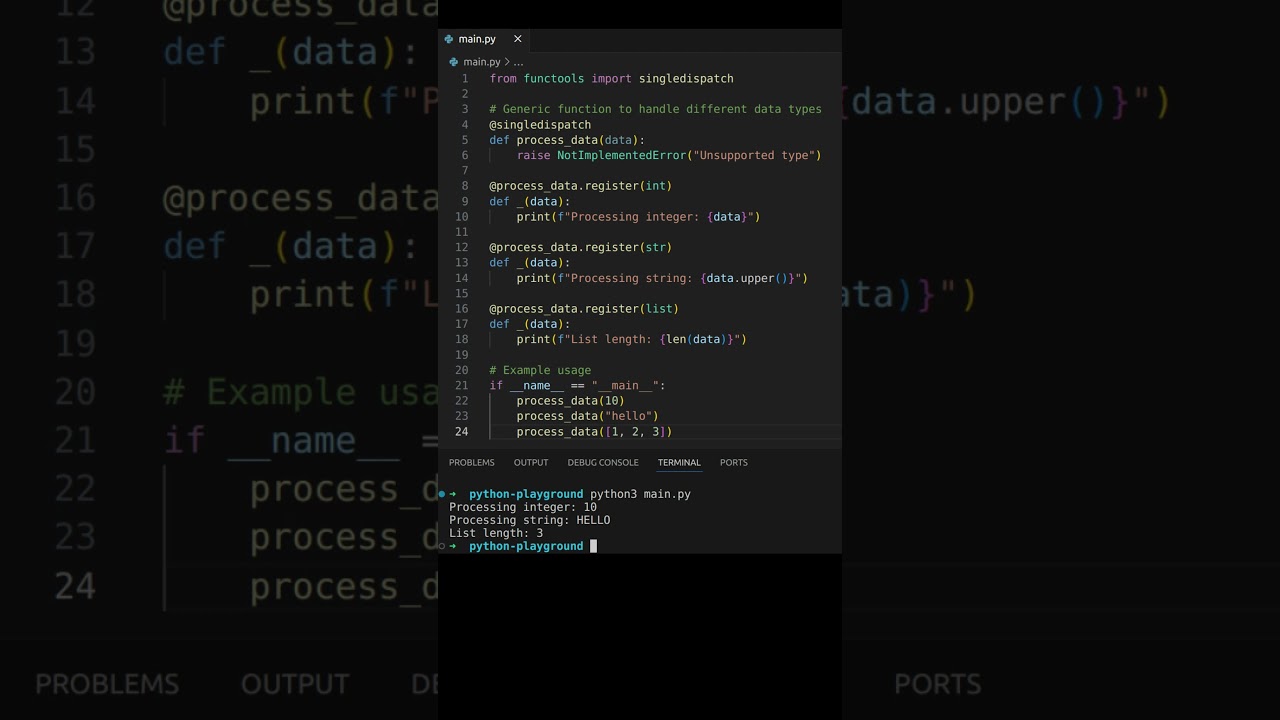Click the blue command-status dot beside the python3 prompt
1280x720 pixels.
(x=442, y=494)
